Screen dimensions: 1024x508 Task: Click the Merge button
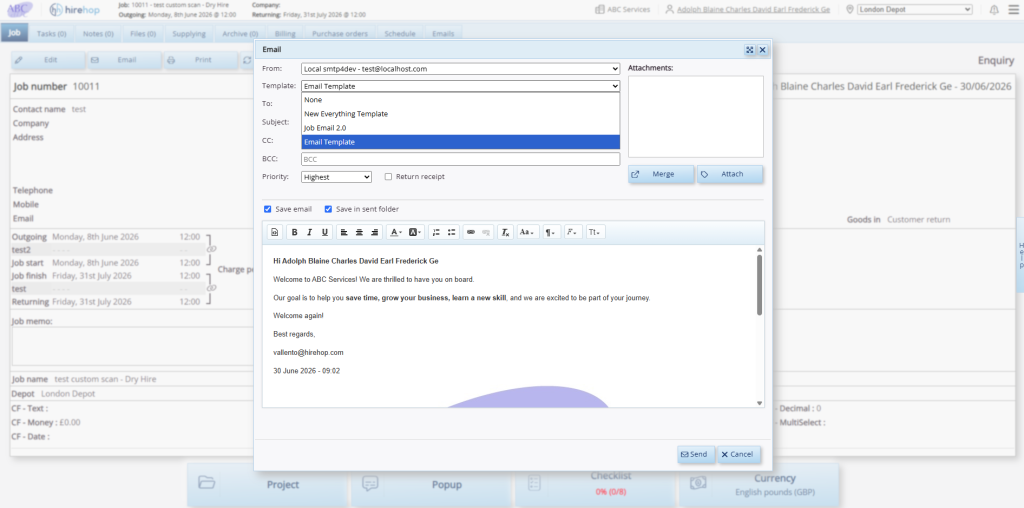661,174
